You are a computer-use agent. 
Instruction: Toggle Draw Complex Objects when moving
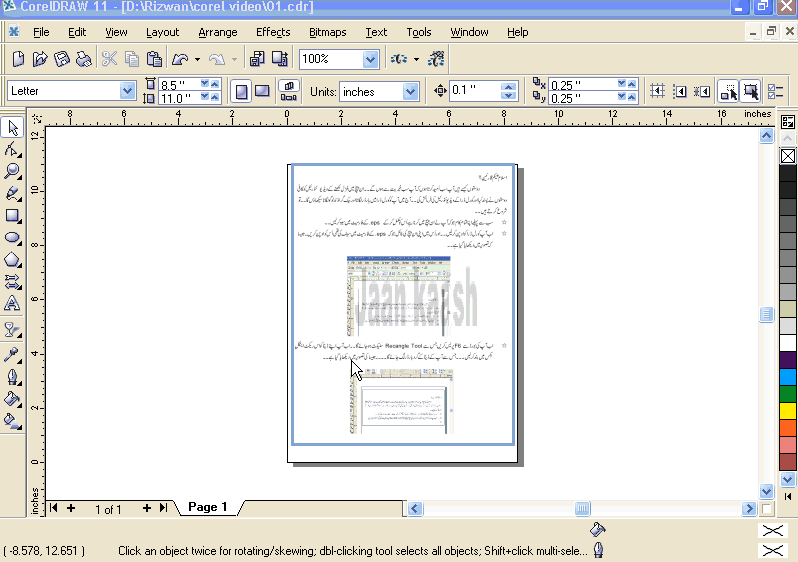[x=728, y=92]
